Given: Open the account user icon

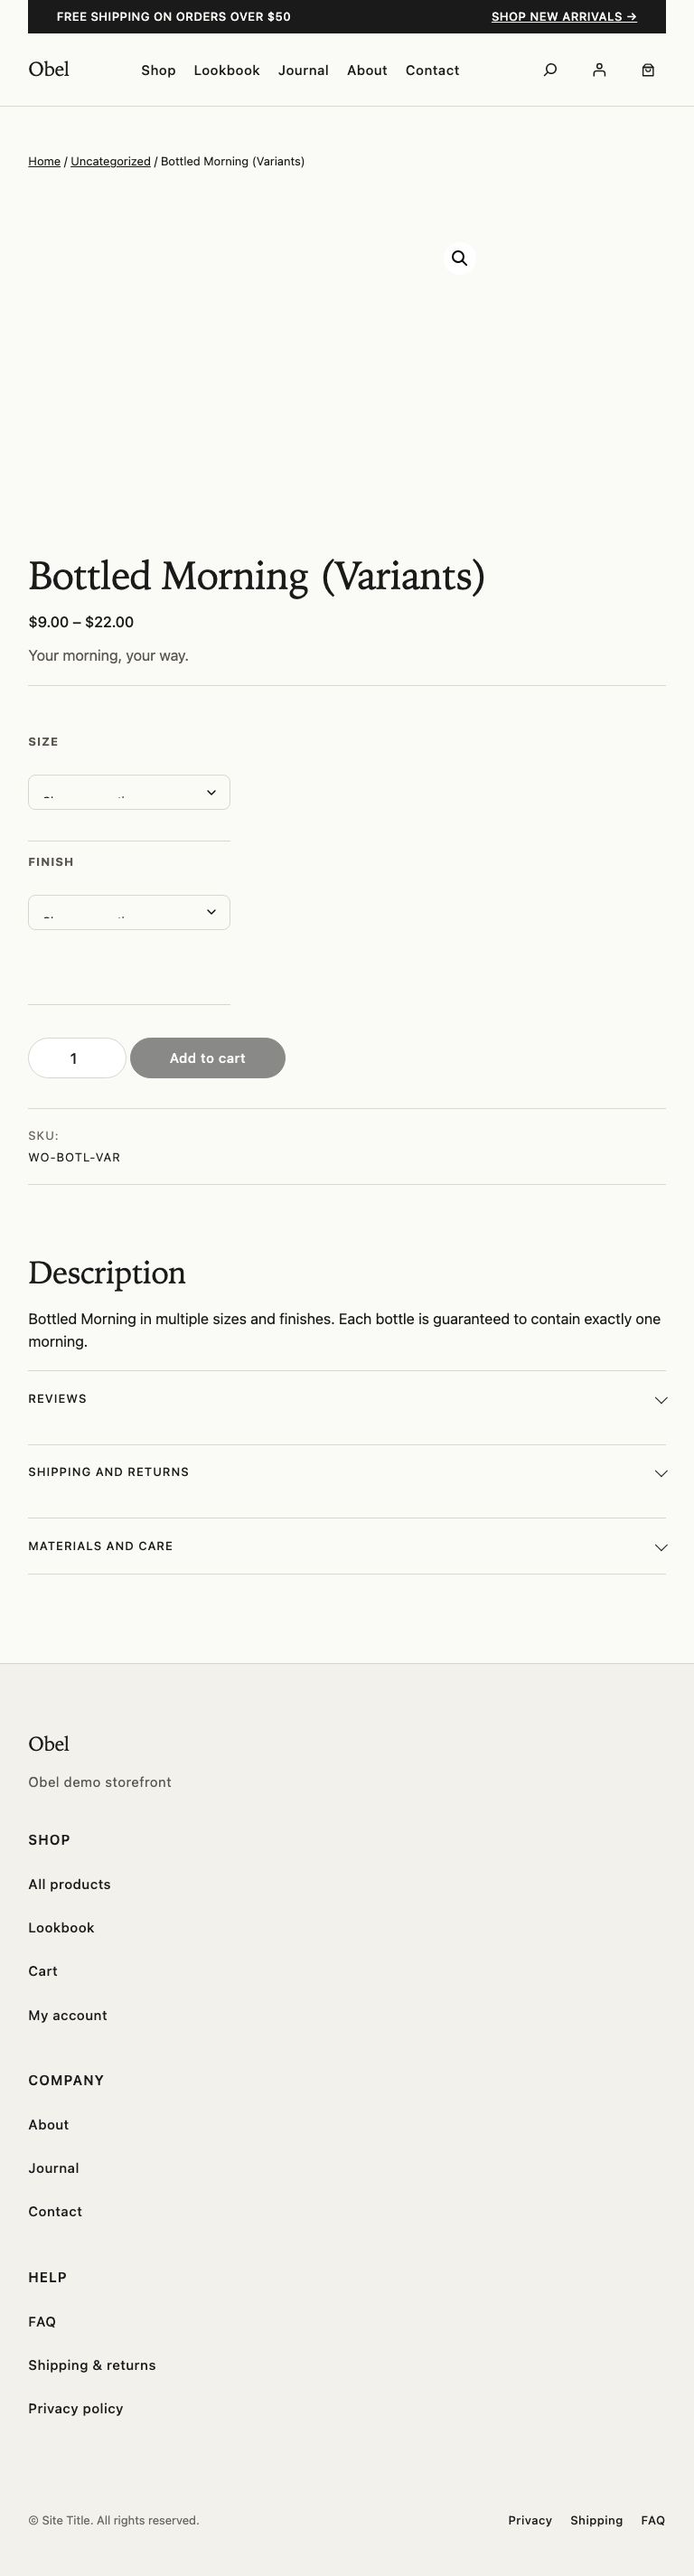Looking at the screenshot, I should pos(599,70).
